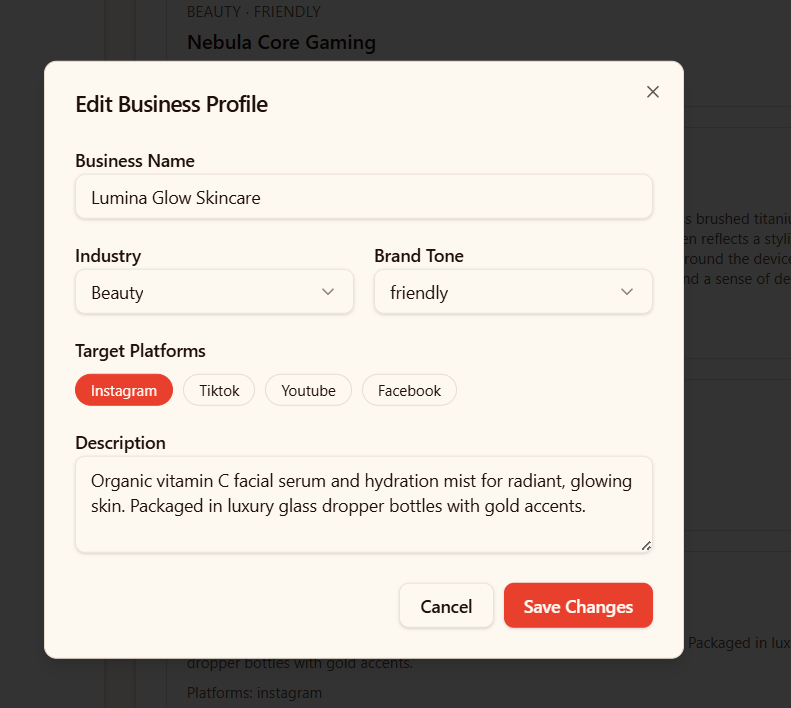791x708 pixels.
Task: Open the Industry dropdown showing Beauty
Action: (214, 292)
